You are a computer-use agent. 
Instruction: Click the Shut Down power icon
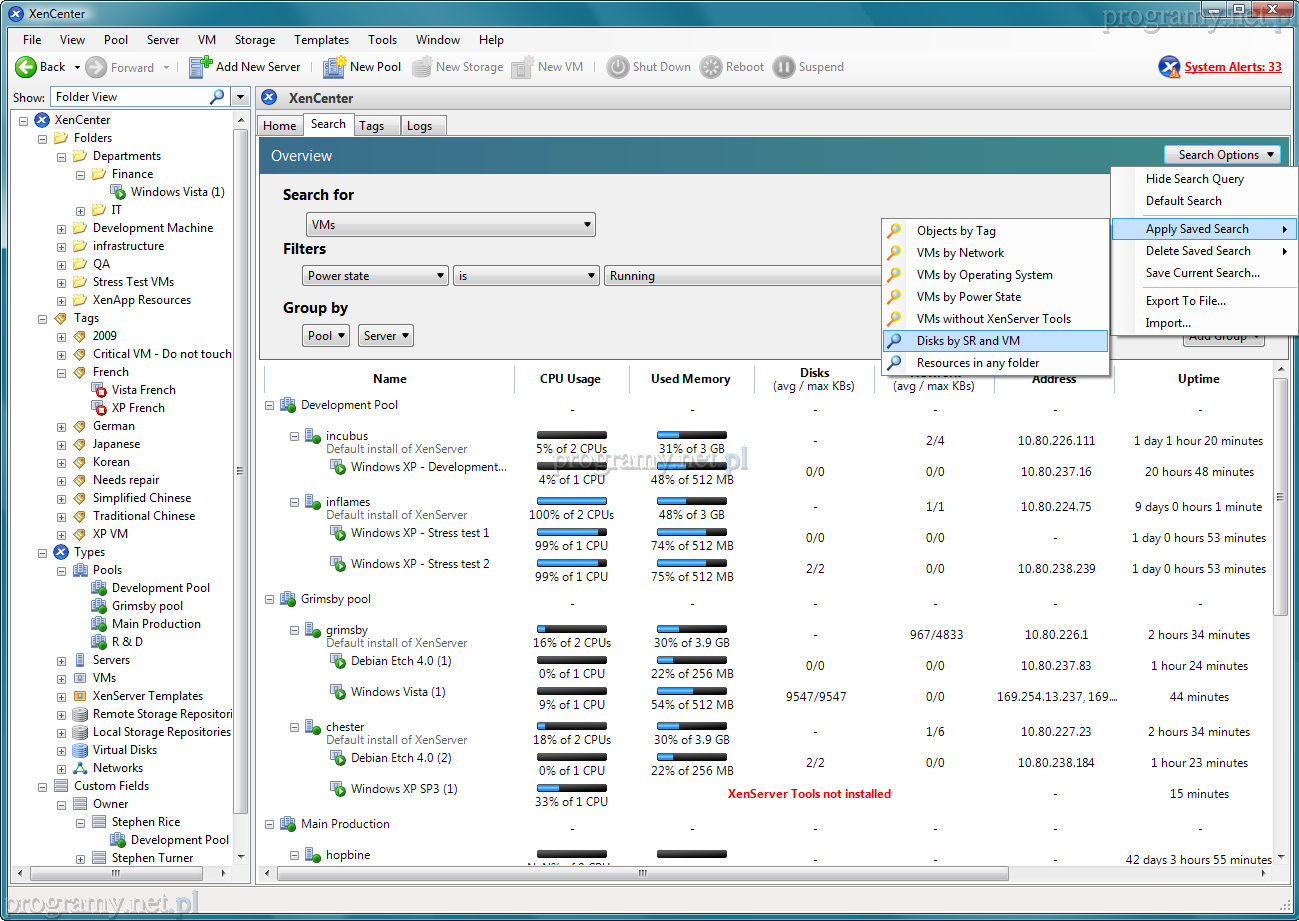[x=618, y=67]
